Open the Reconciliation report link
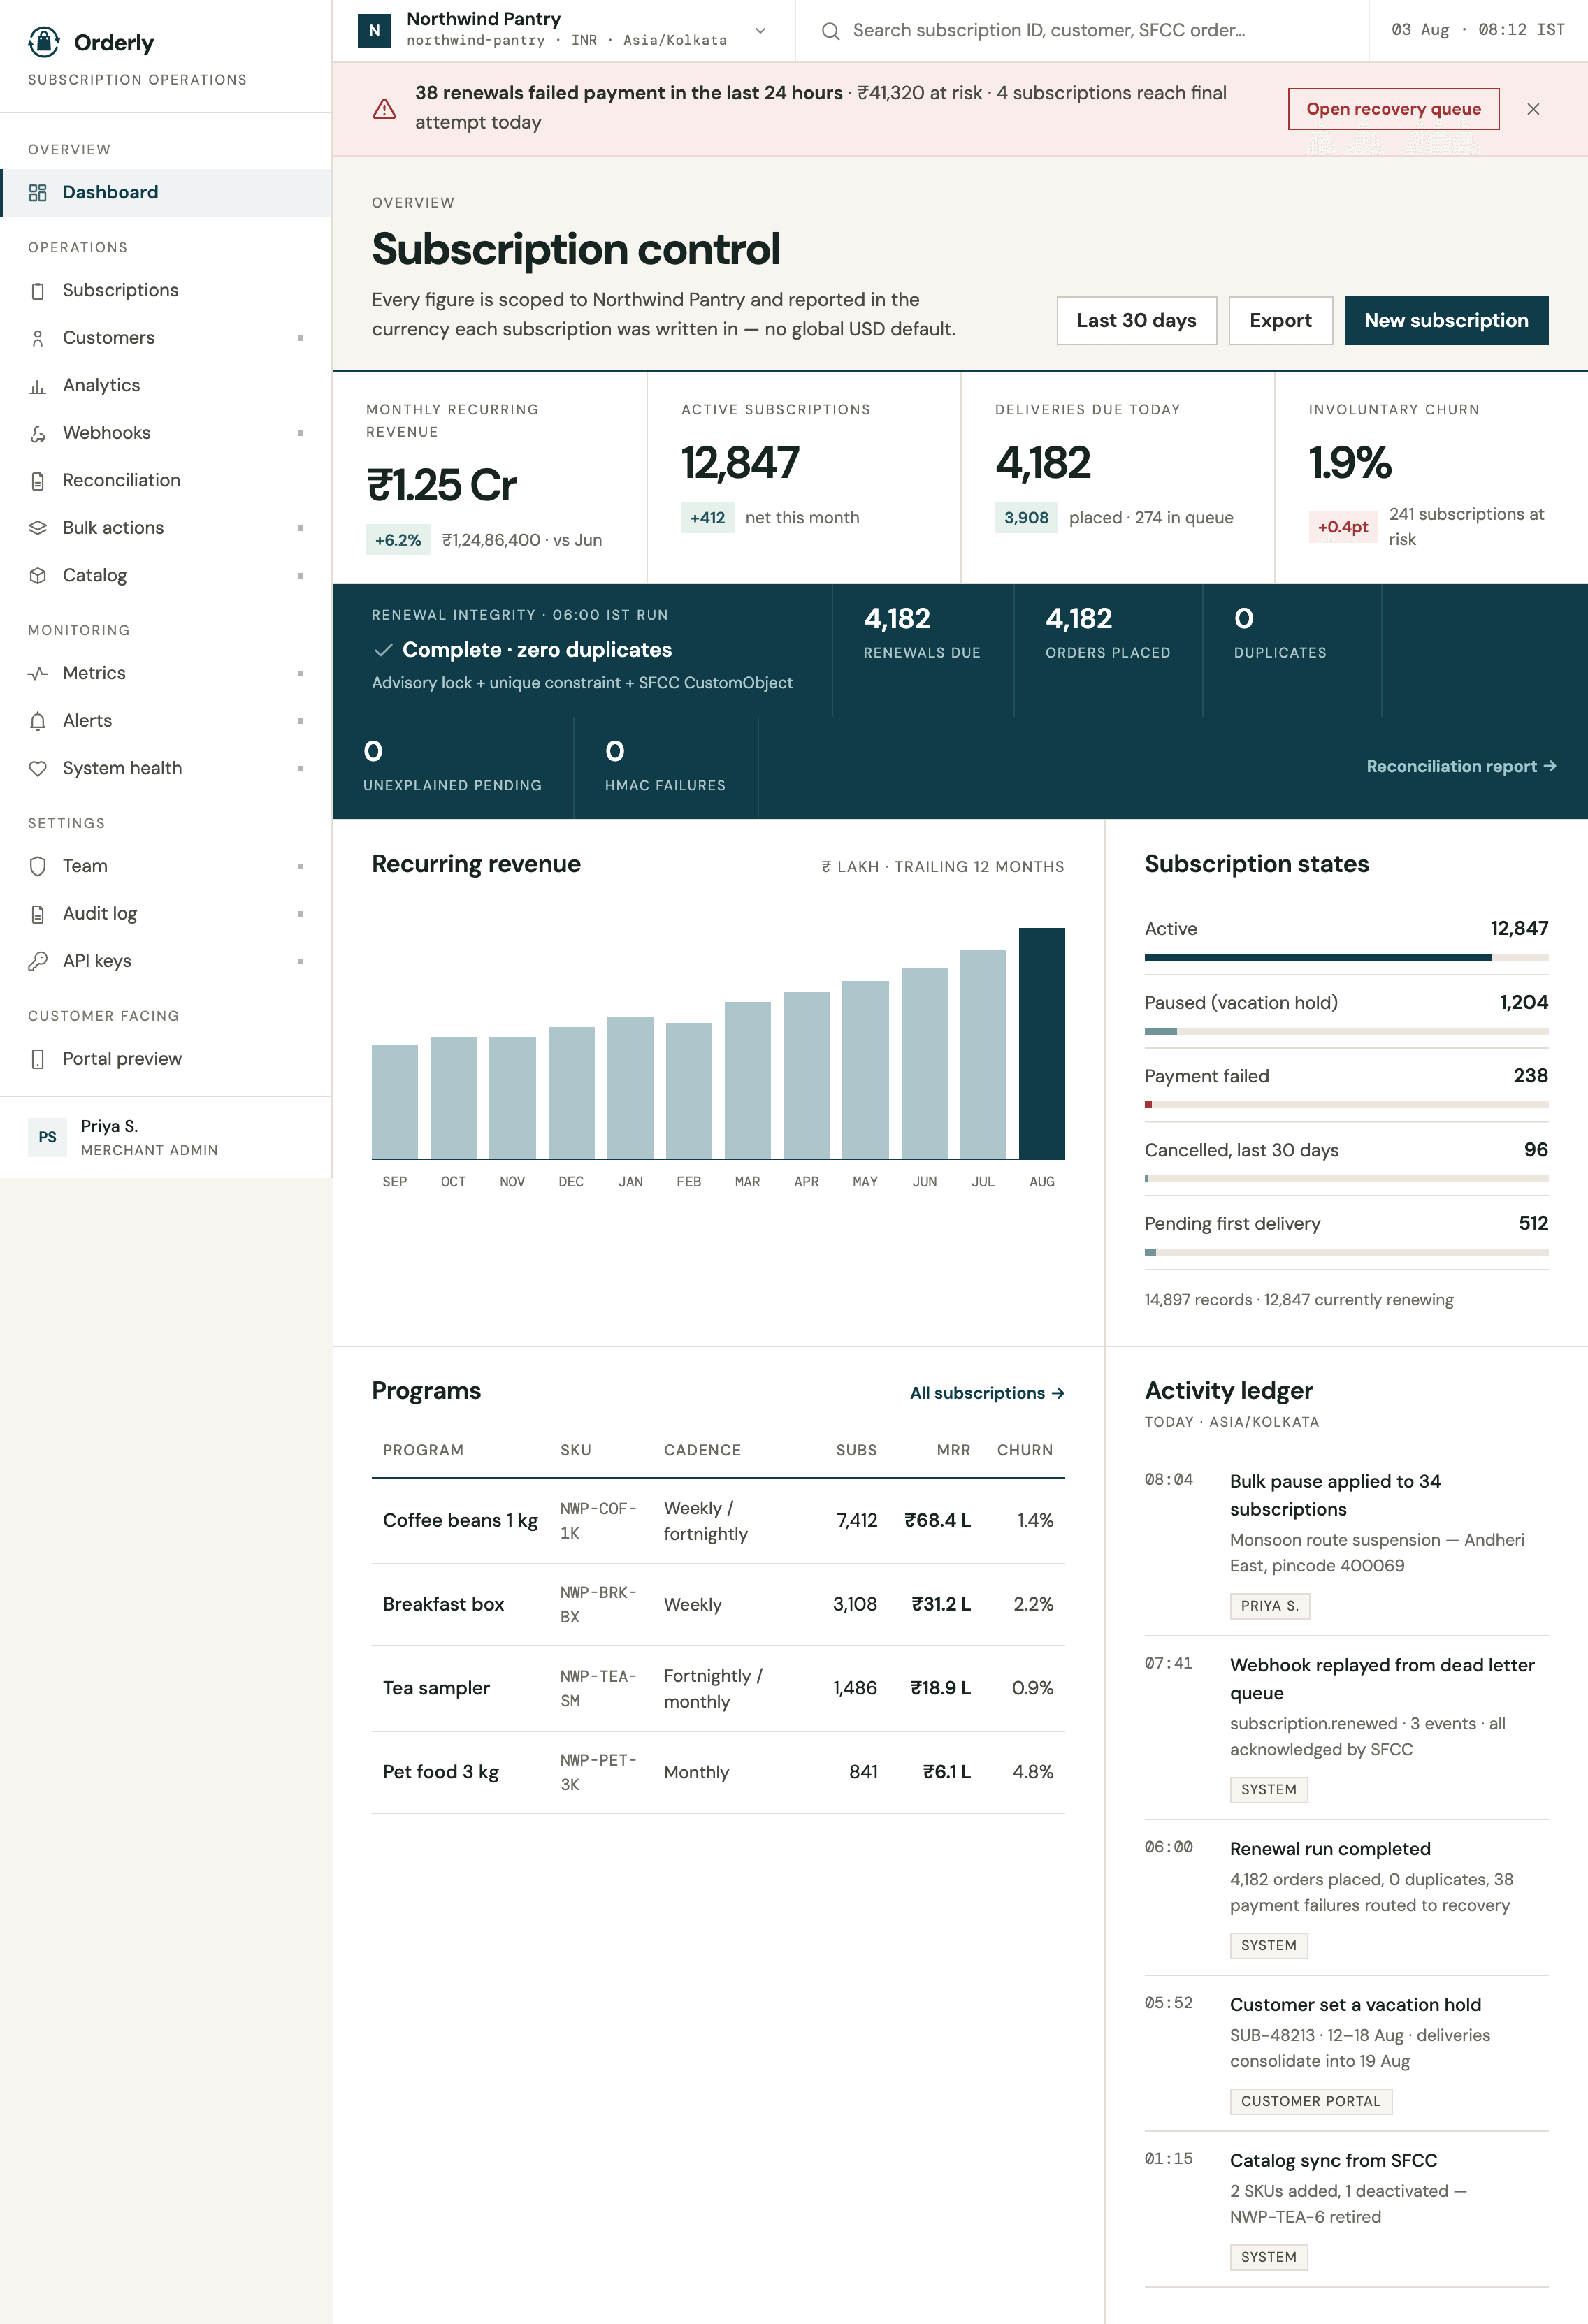This screenshot has width=1588, height=2324. (1461, 767)
